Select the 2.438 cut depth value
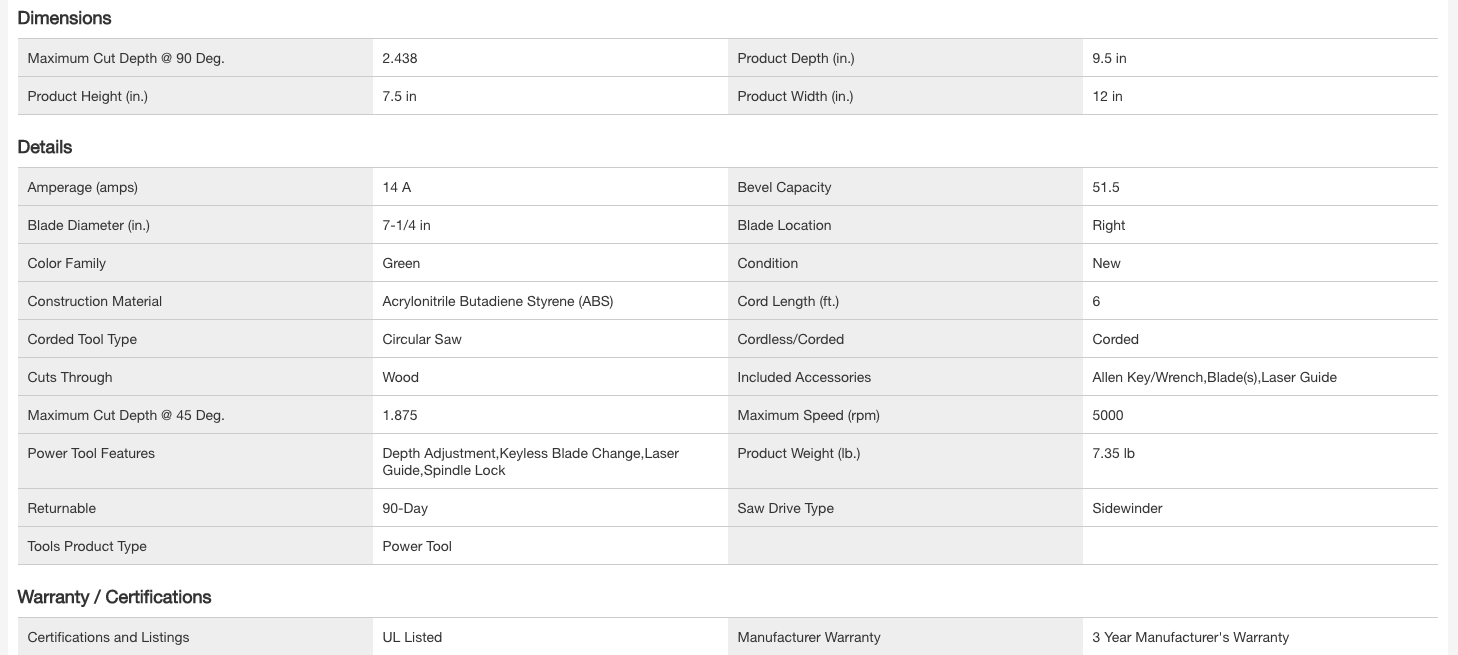This screenshot has width=1458, height=655. point(400,58)
